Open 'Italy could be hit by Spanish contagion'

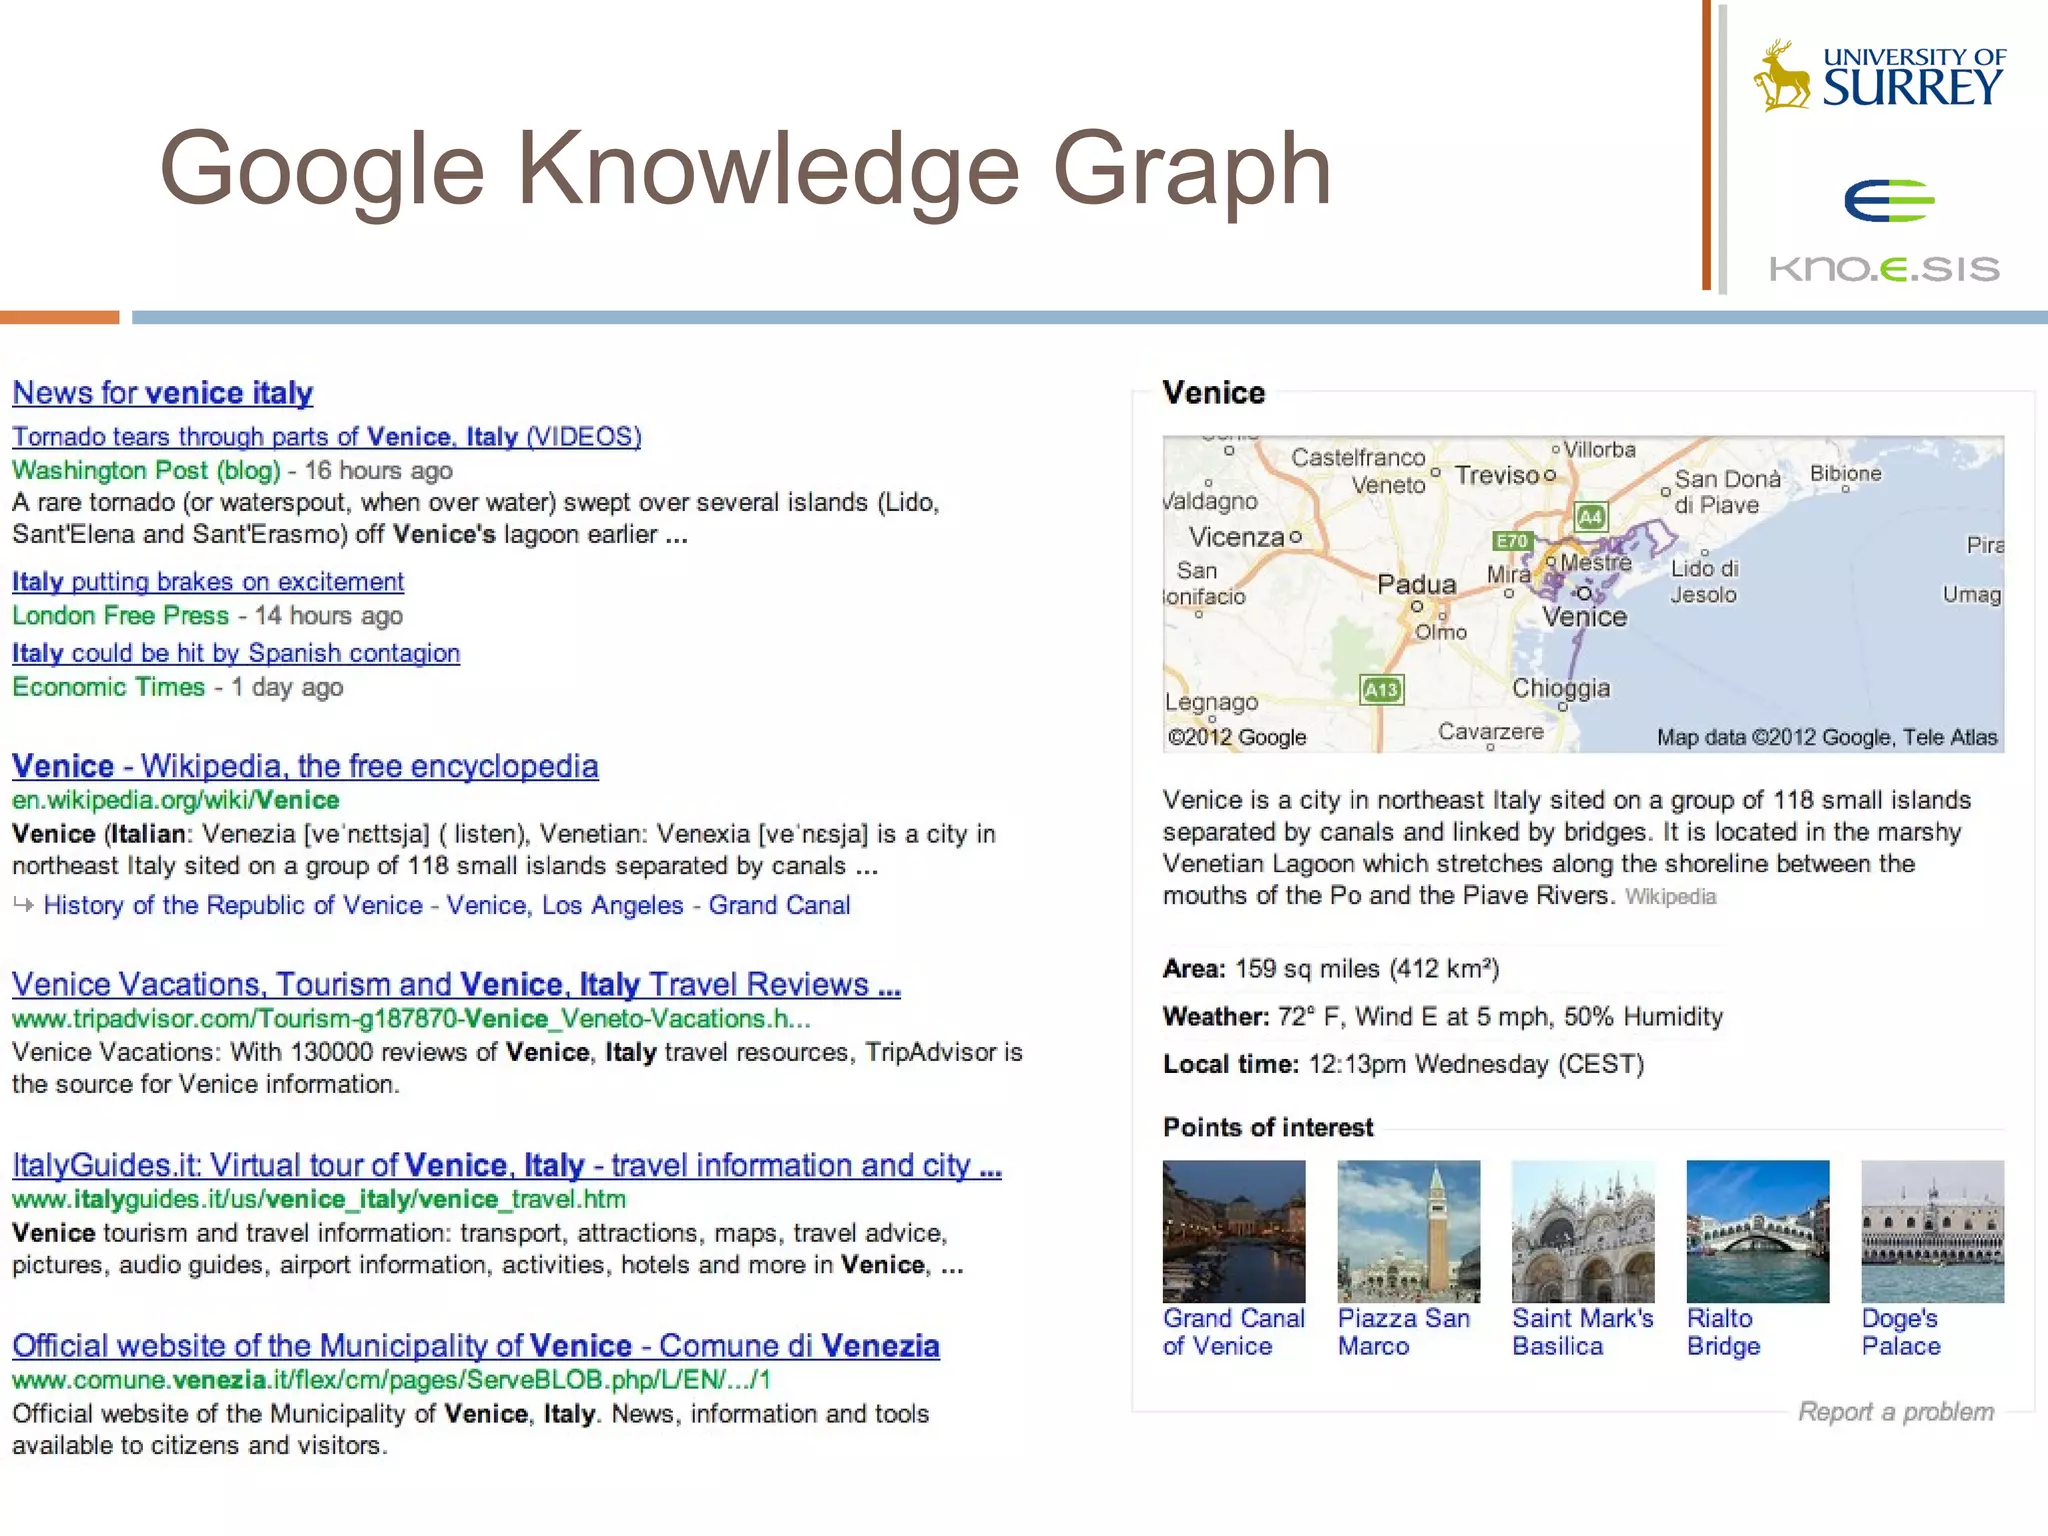tap(236, 653)
